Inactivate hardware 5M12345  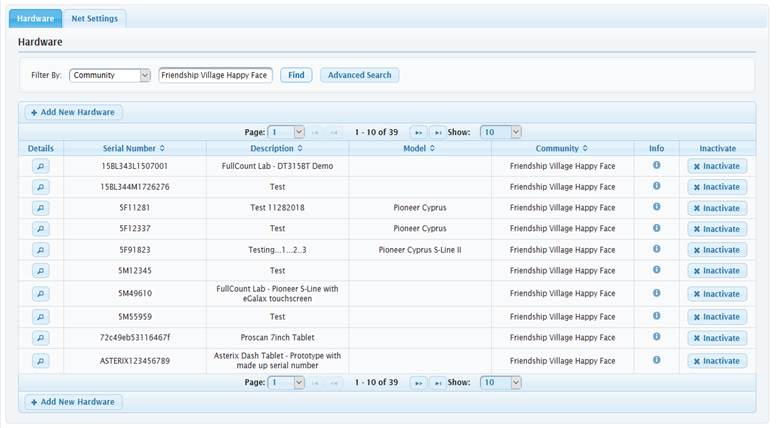pos(717,271)
